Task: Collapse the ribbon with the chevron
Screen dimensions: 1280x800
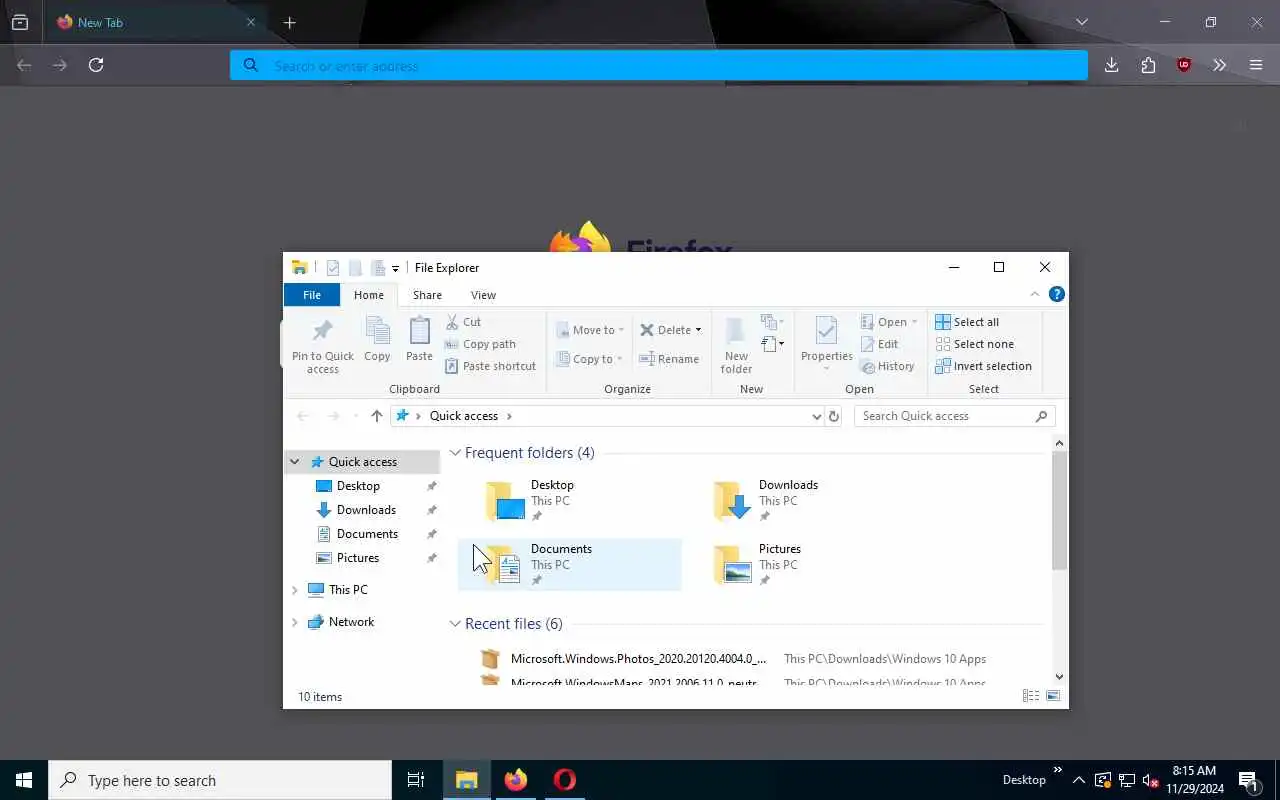Action: tap(1035, 294)
